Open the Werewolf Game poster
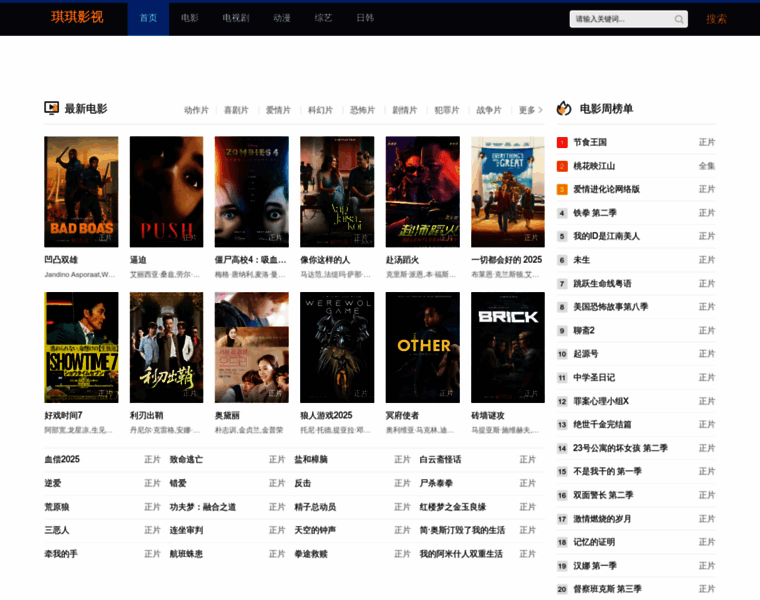The image size is (760, 600). (337, 347)
